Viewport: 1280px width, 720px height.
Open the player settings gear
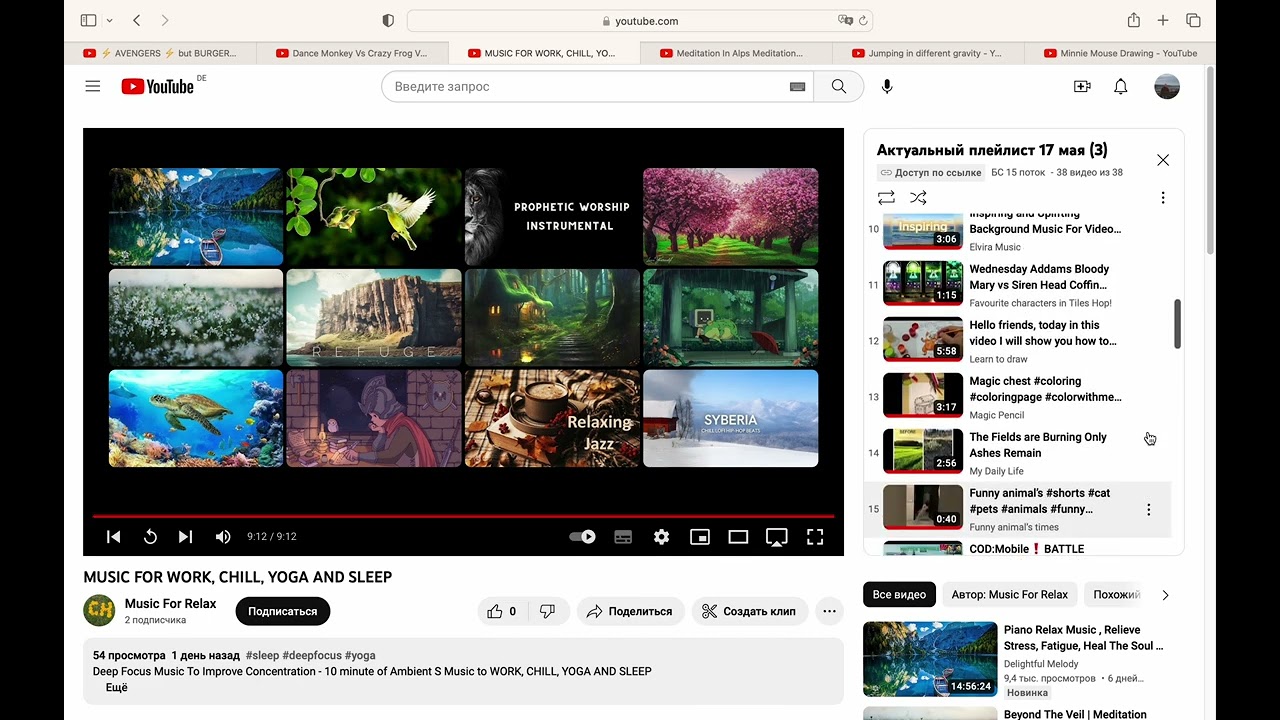point(661,537)
